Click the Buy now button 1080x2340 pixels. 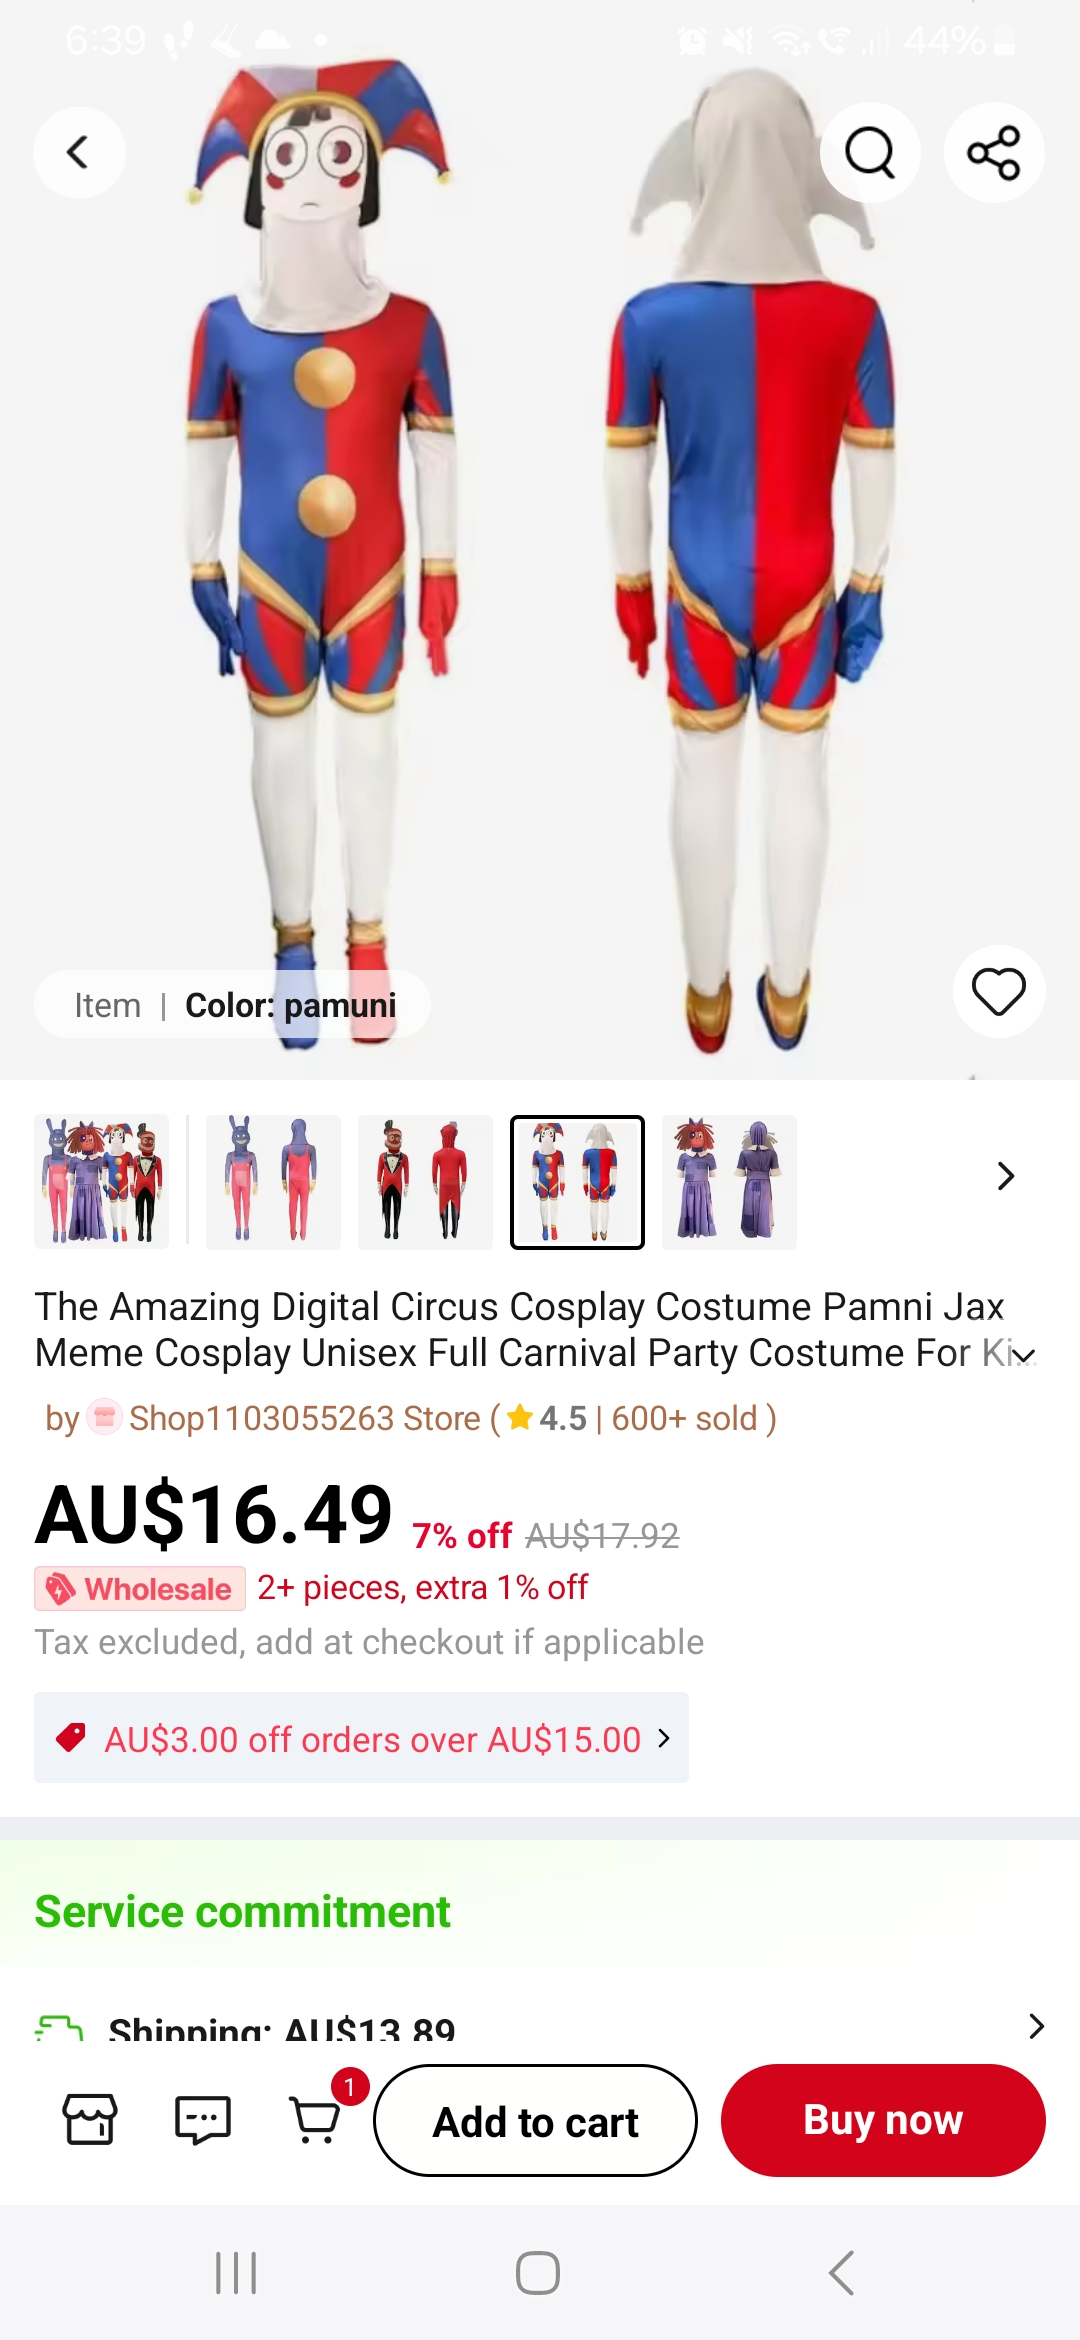pyautogui.click(x=883, y=2120)
